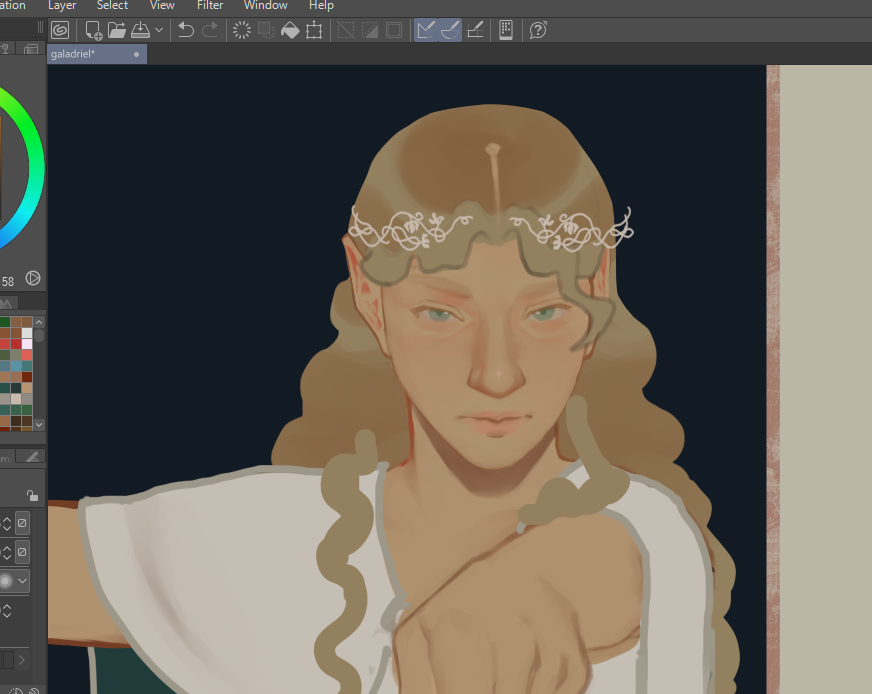Open the brush shape dropdown

tap(22, 581)
